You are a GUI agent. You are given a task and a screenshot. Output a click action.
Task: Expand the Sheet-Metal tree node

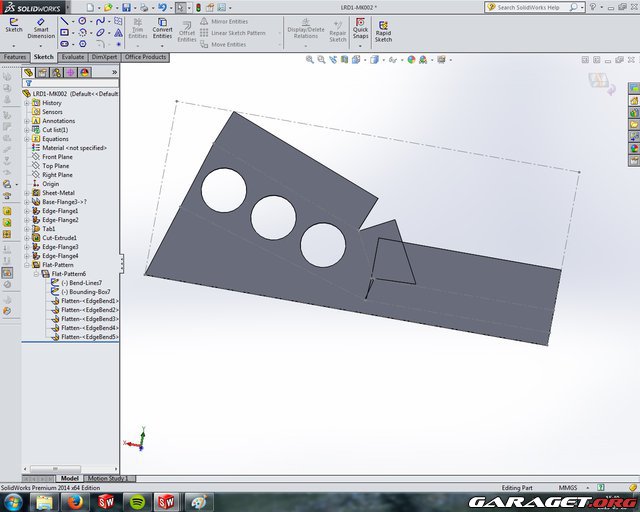(x=28, y=192)
